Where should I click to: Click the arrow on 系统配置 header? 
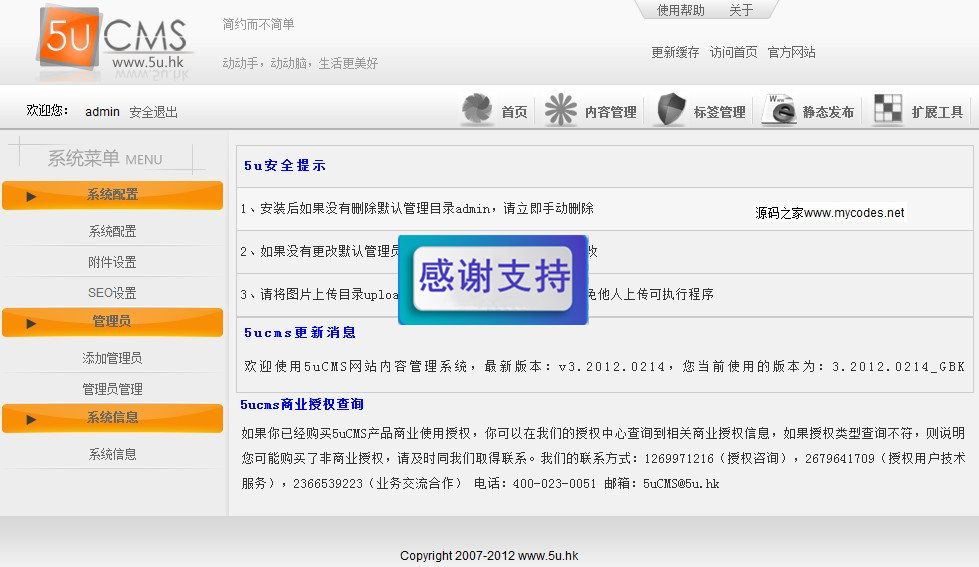(31, 197)
